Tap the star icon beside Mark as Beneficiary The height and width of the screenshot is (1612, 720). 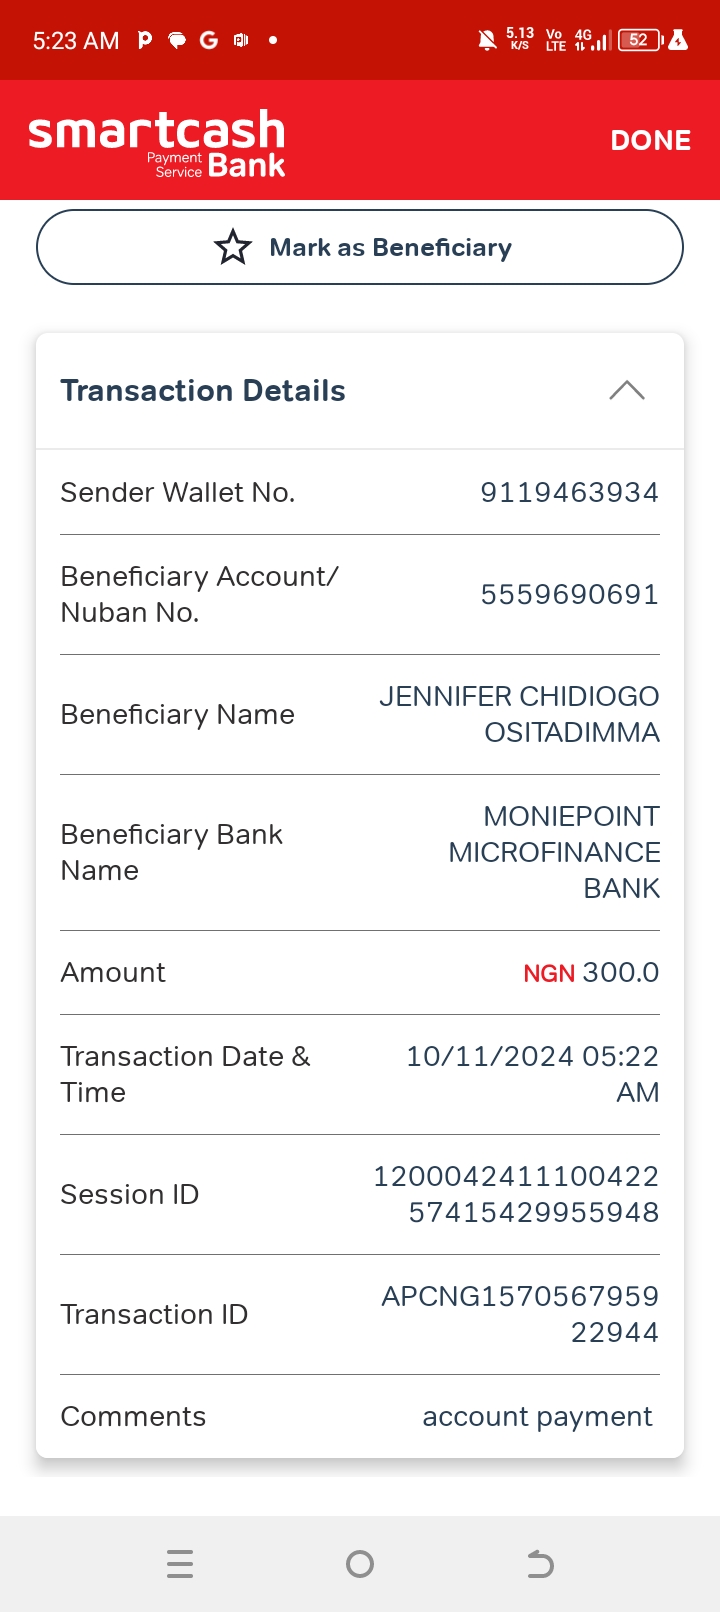[x=233, y=247]
